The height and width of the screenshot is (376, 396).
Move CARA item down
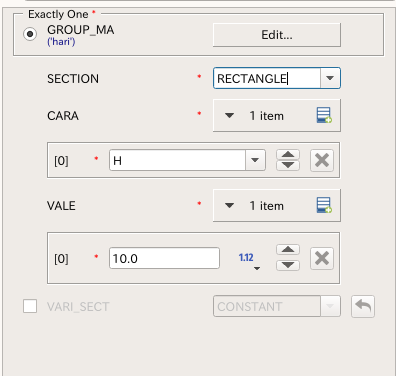pos(288,166)
